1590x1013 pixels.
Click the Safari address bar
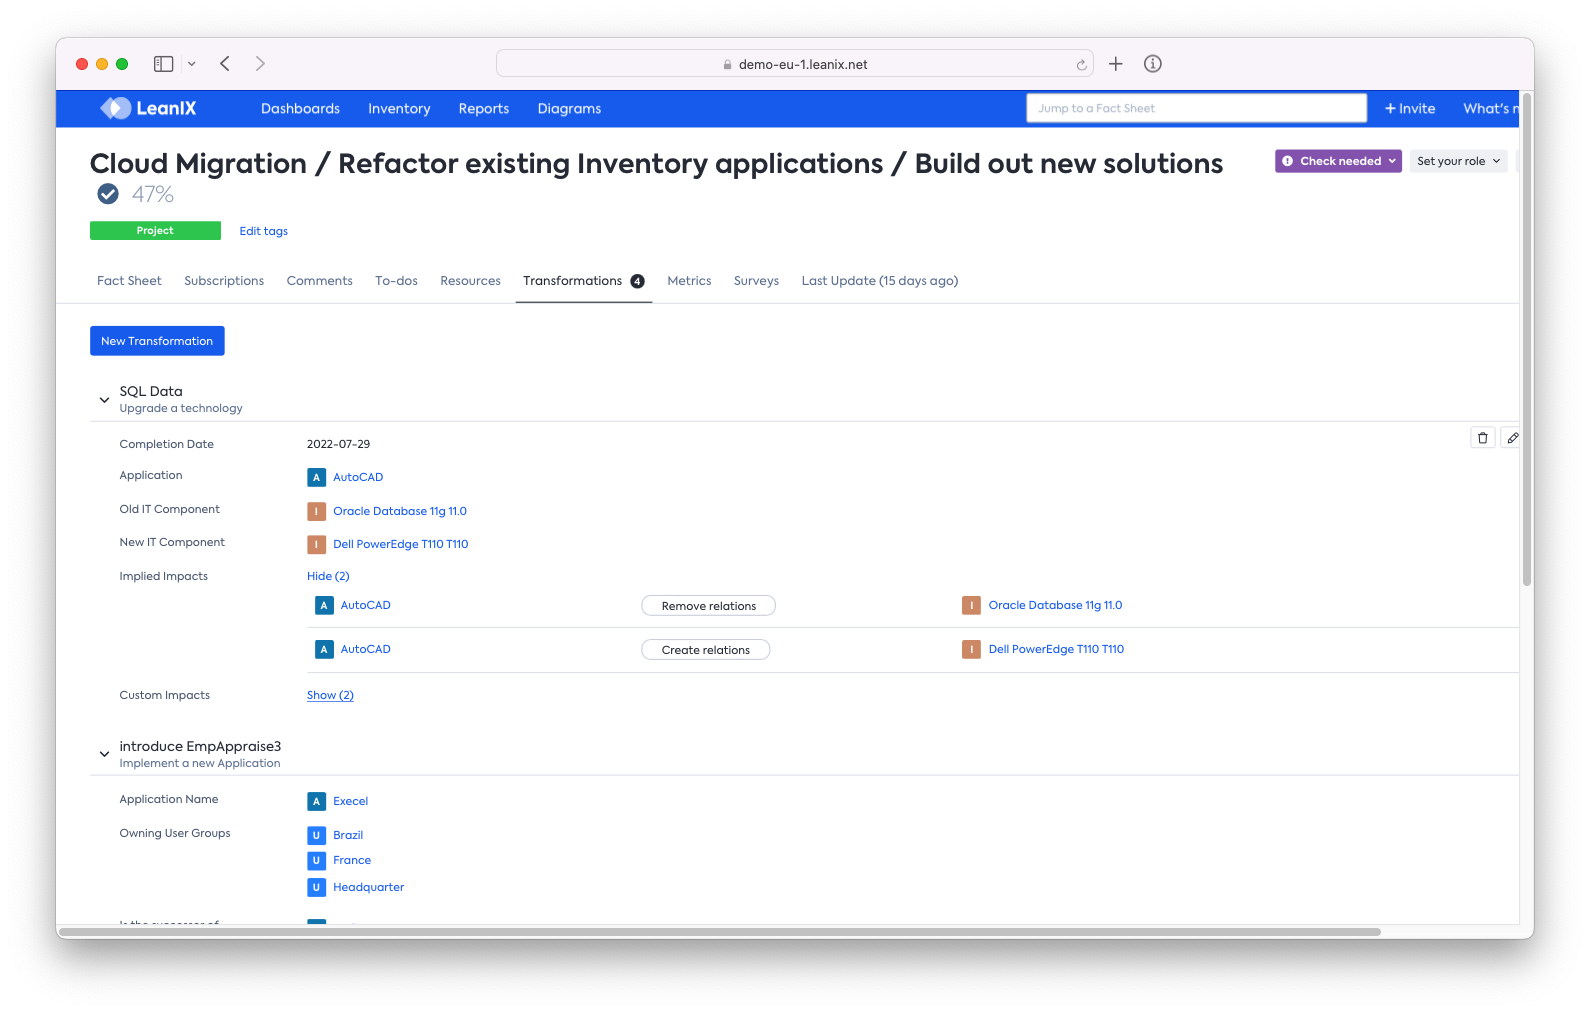point(795,64)
